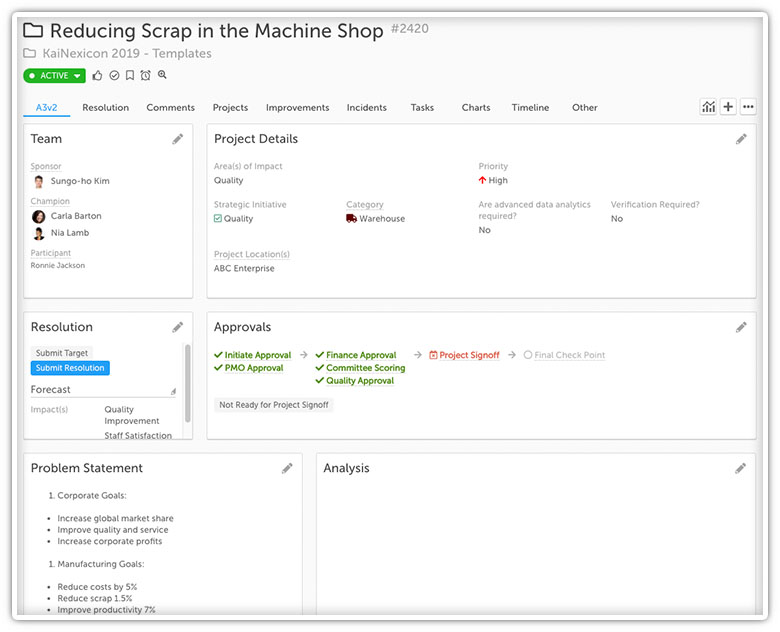Click the checkmark circle icon beside ACTIVE
780x632 pixels.
(x=114, y=75)
